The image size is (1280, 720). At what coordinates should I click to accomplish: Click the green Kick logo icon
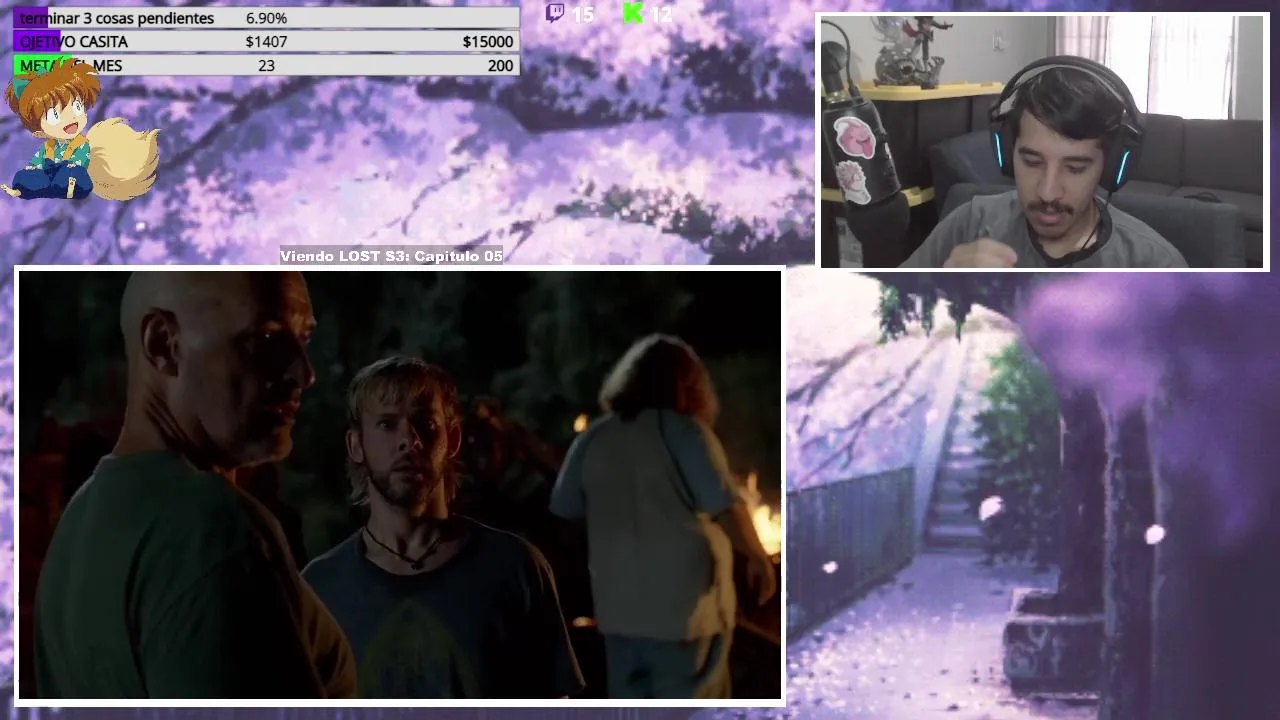633,13
